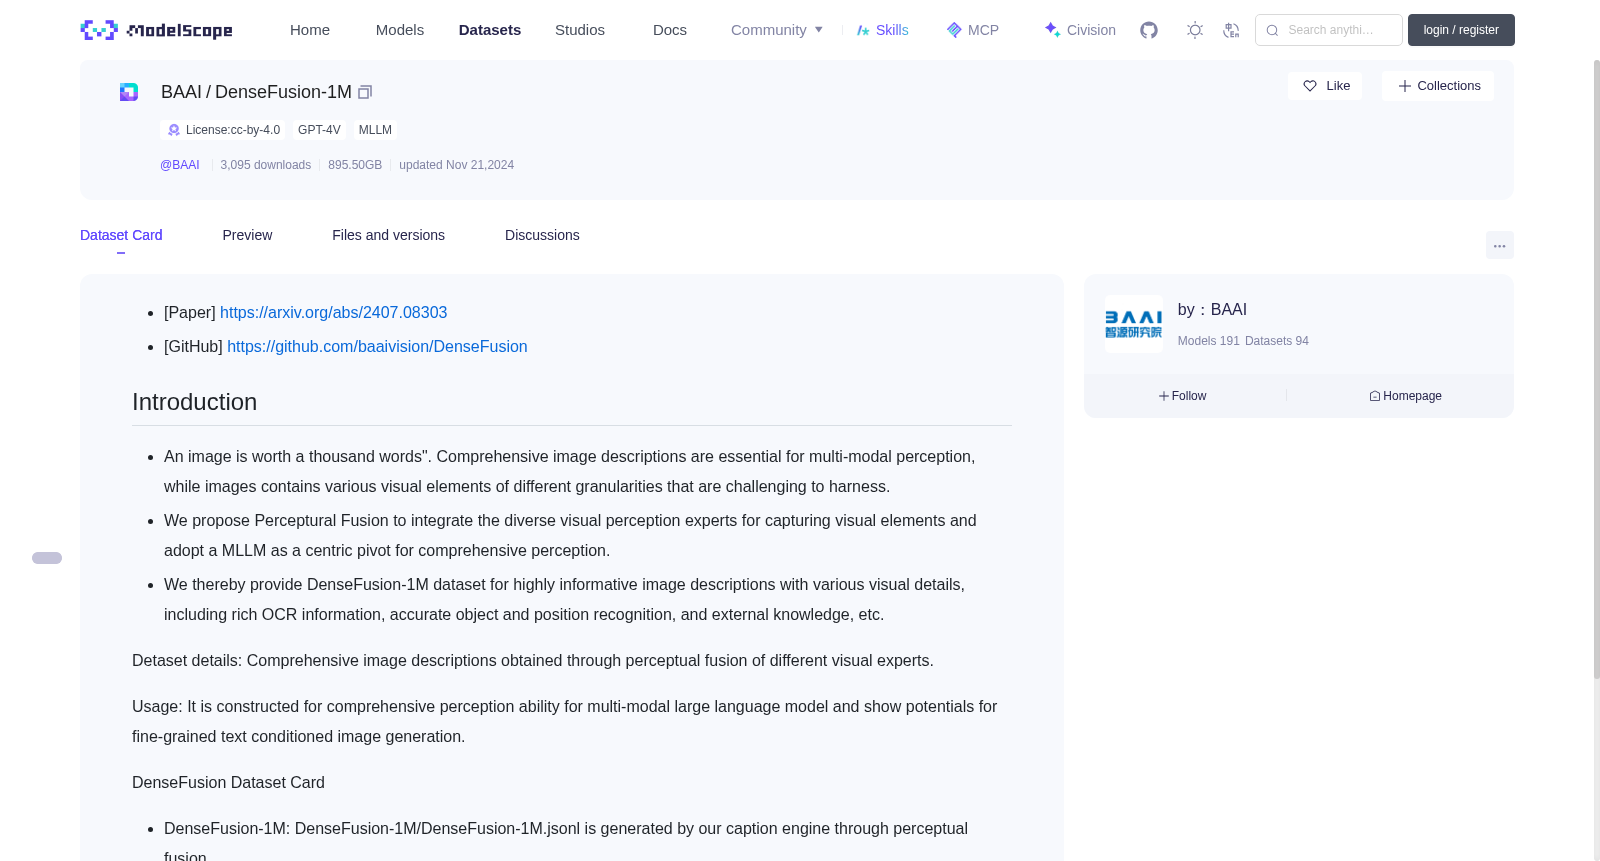Image resolution: width=1600 pixels, height=861 pixels.
Task: Click the License:cc-by-4.0 tag
Action: point(223,130)
